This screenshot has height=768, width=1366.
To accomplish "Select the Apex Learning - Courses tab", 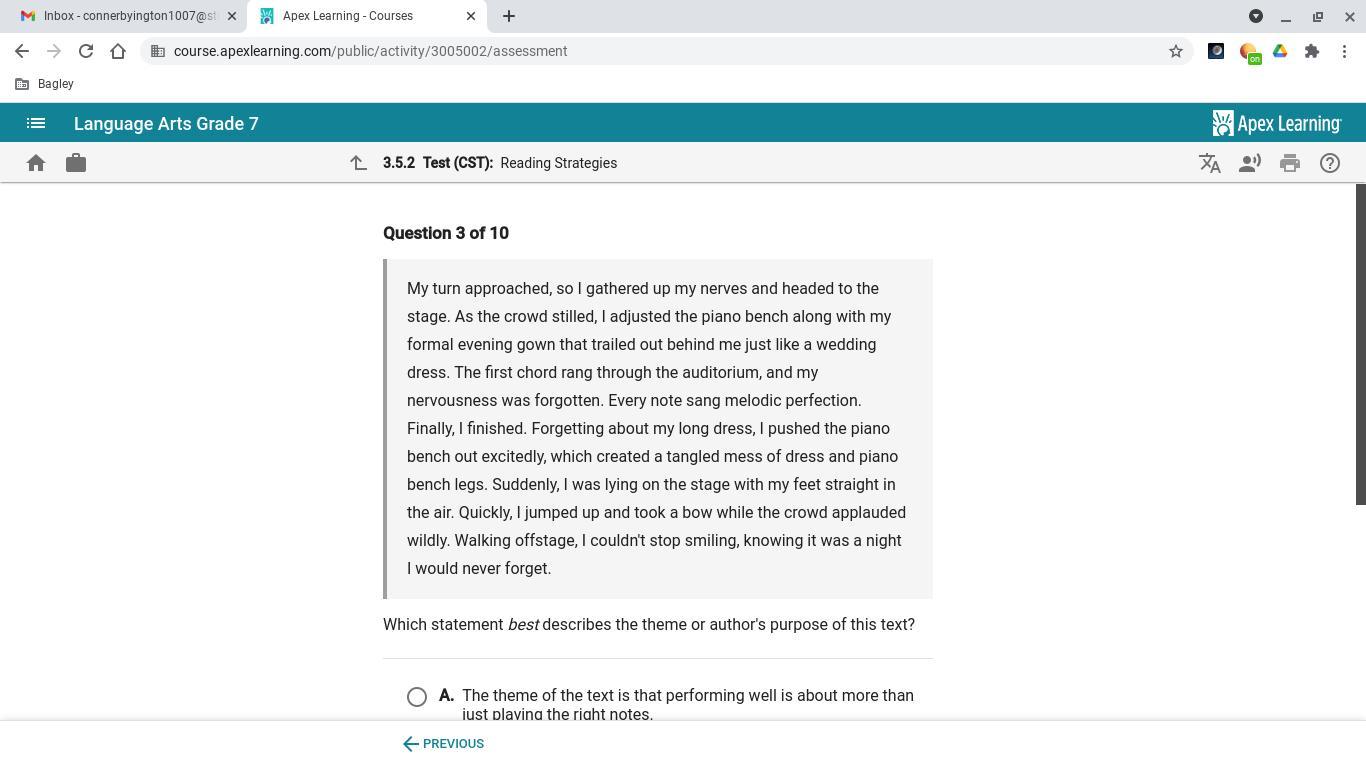I will pyautogui.click(x=368, y=16).
